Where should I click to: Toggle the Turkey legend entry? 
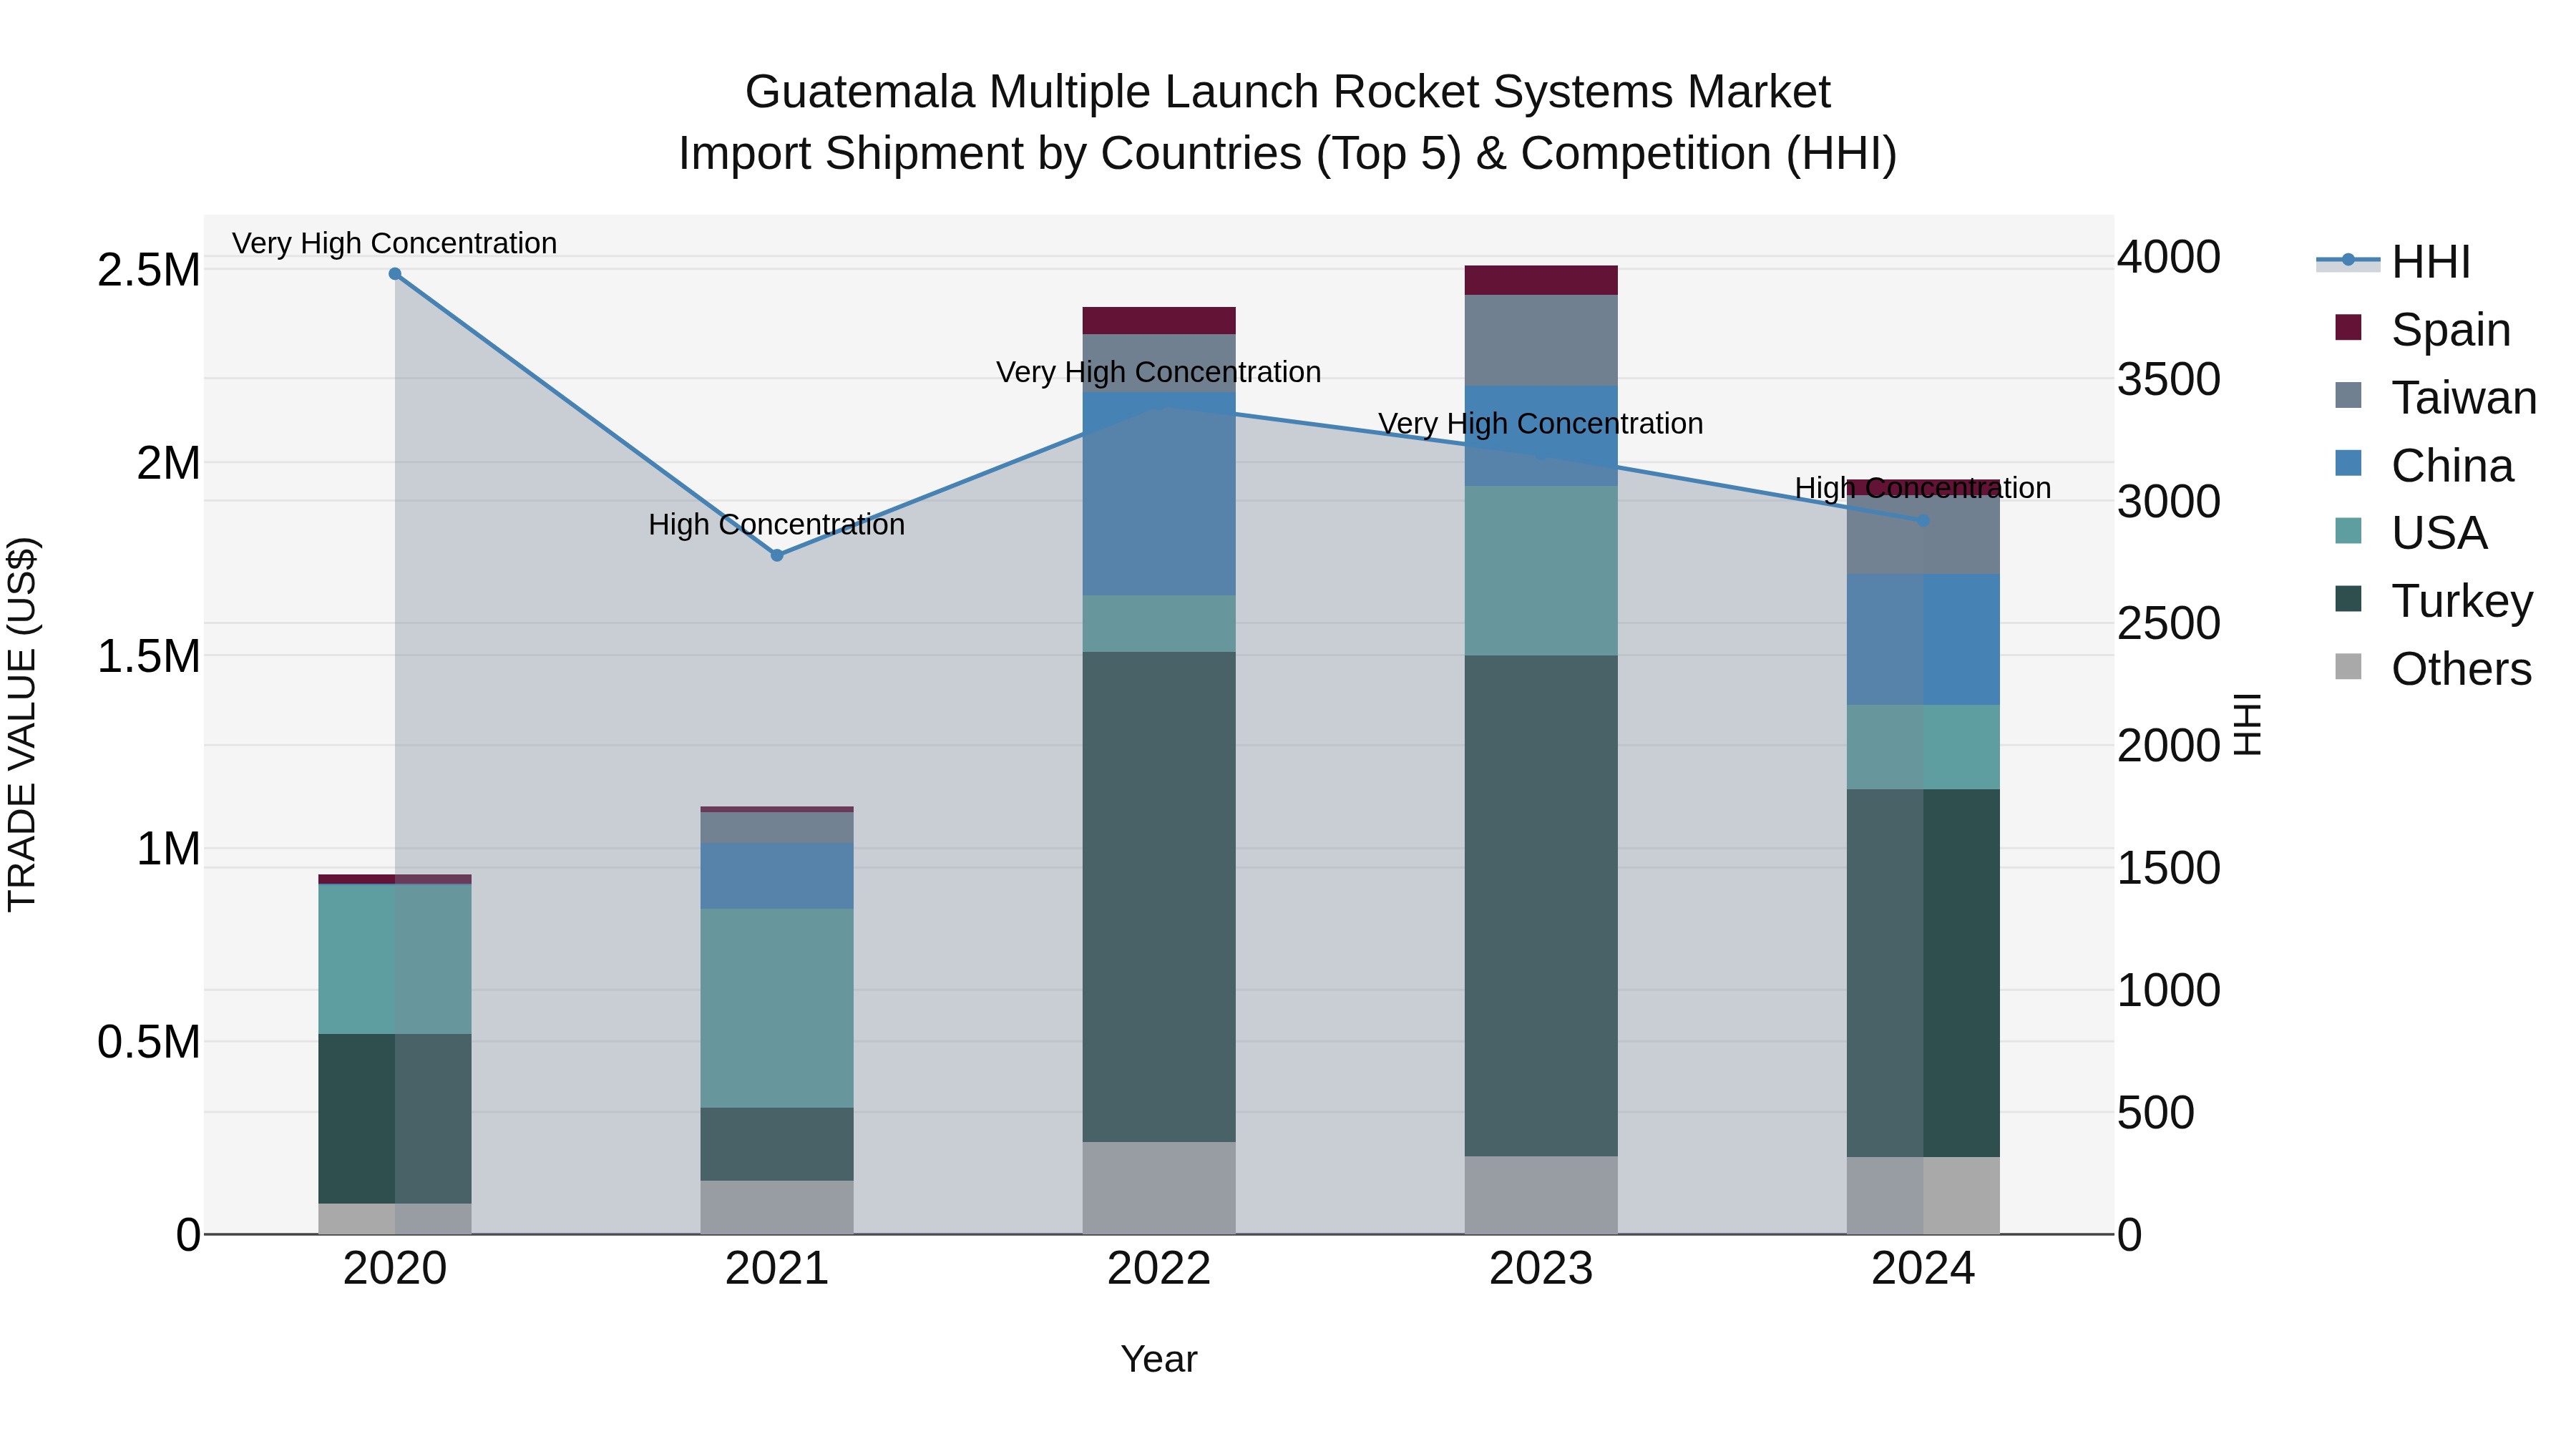click(x=2434, y=600)
